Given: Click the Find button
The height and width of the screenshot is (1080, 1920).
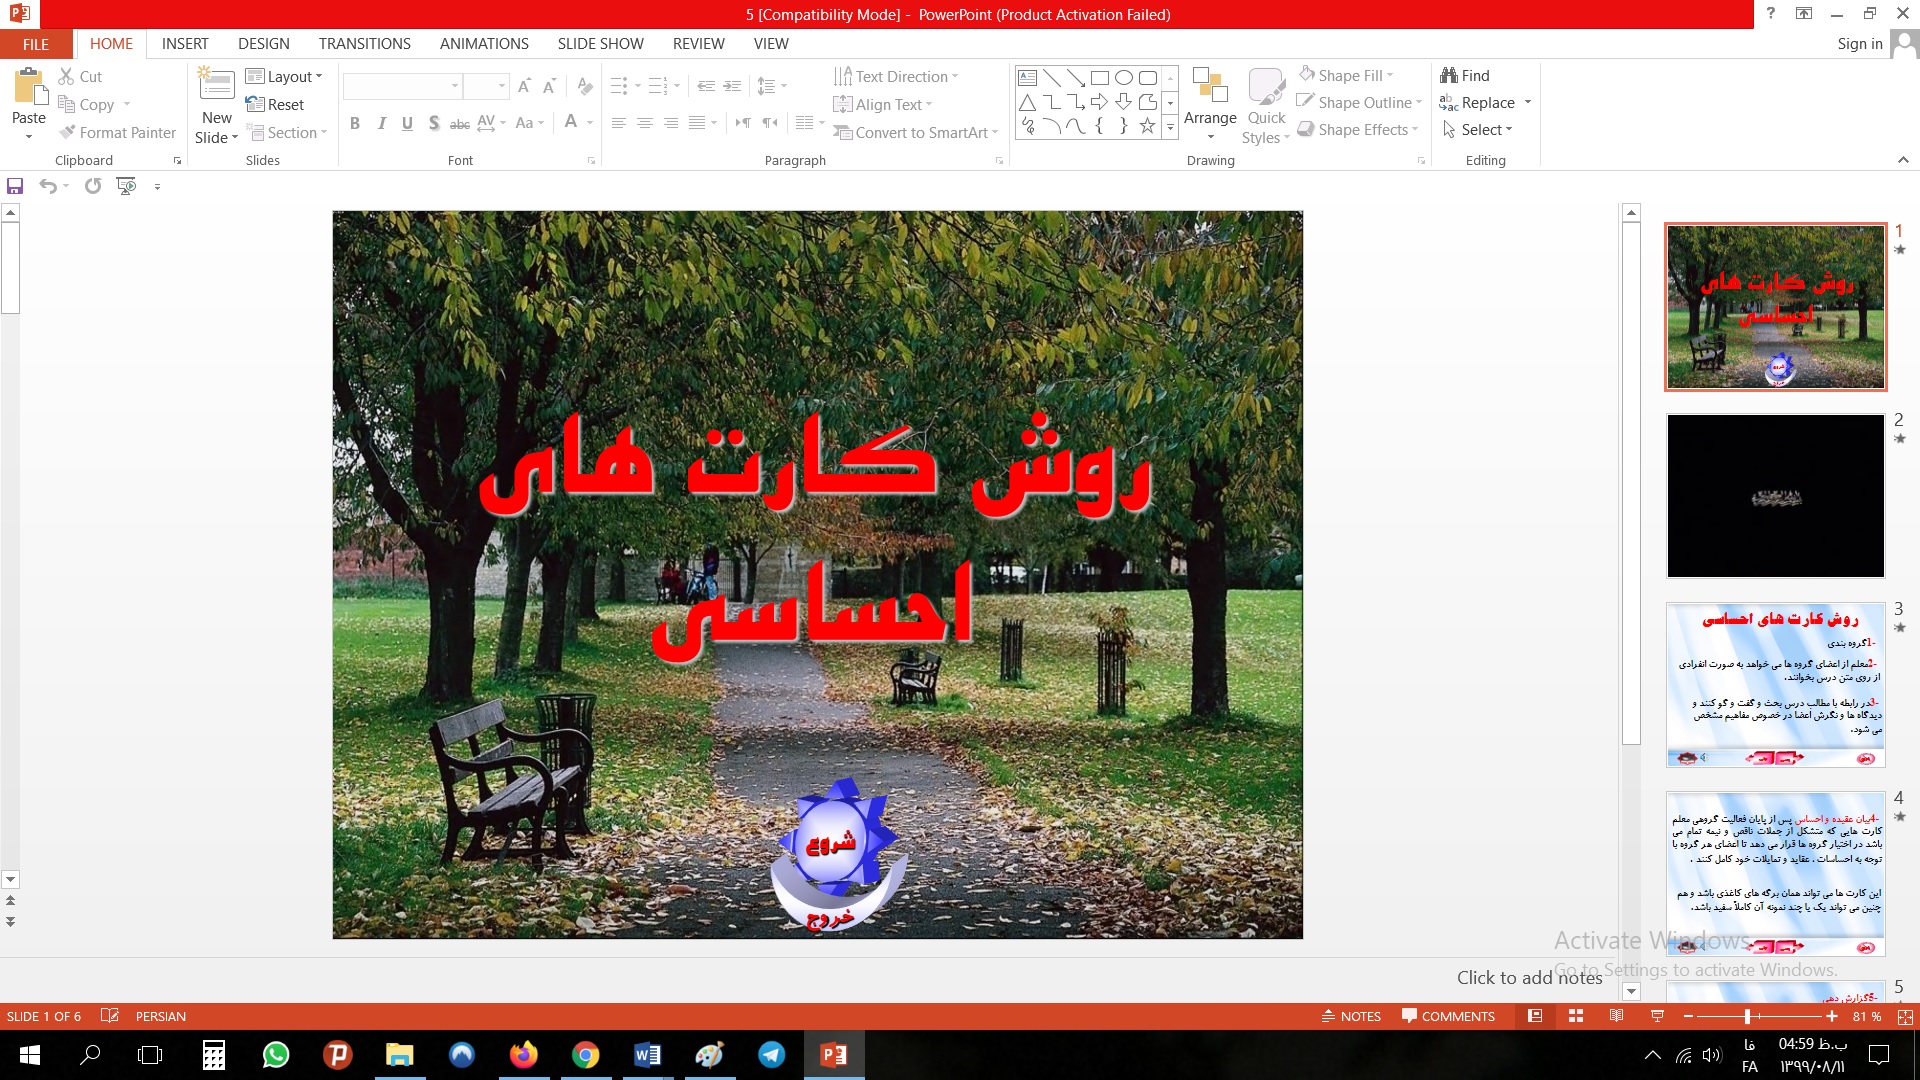Looking at the screenshot, I should pos(1466,76).
